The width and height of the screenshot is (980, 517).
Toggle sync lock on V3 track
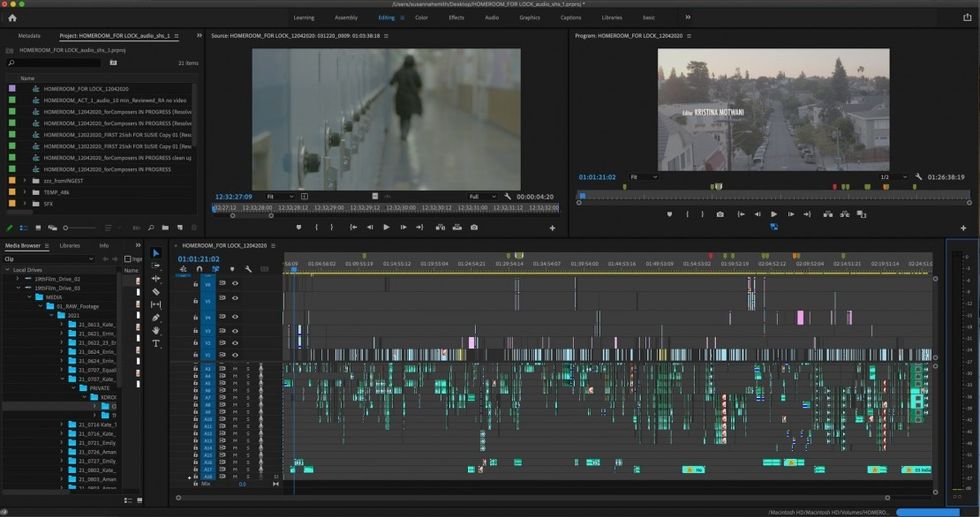click(x=222, y=331)
